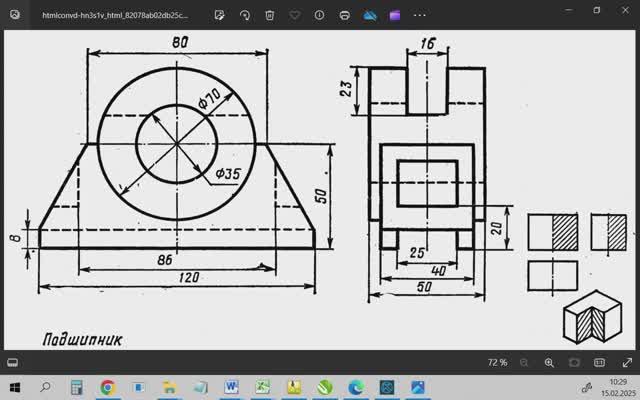The height and width of the screenshot is (400, 640).
Task: Open the Photos app home icon
Action: click(15, 15)
